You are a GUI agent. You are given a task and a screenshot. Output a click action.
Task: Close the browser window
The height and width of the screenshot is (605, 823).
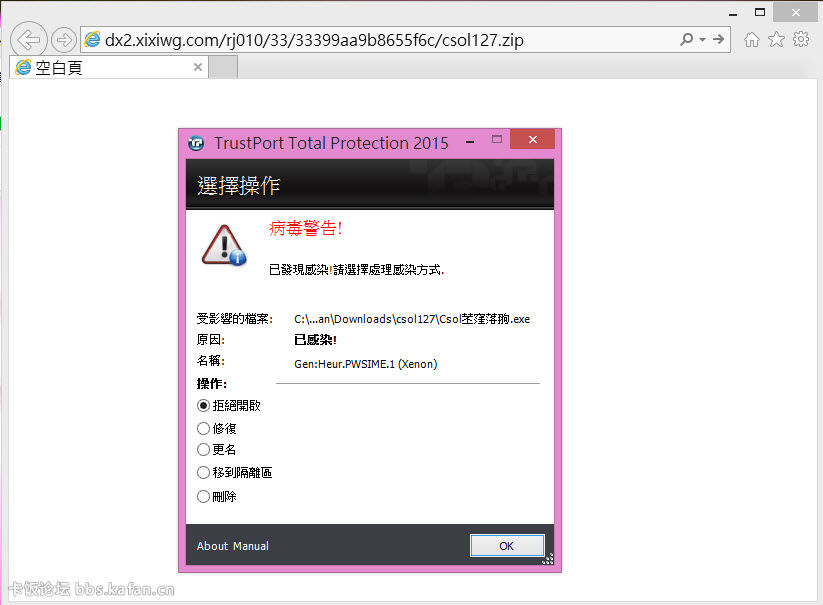click(x=796, y=12)
